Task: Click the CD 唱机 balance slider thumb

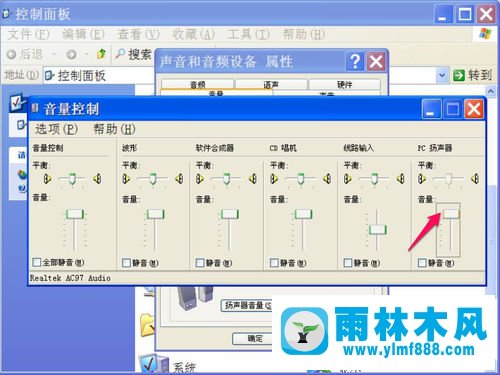Action: click(301, 179)
